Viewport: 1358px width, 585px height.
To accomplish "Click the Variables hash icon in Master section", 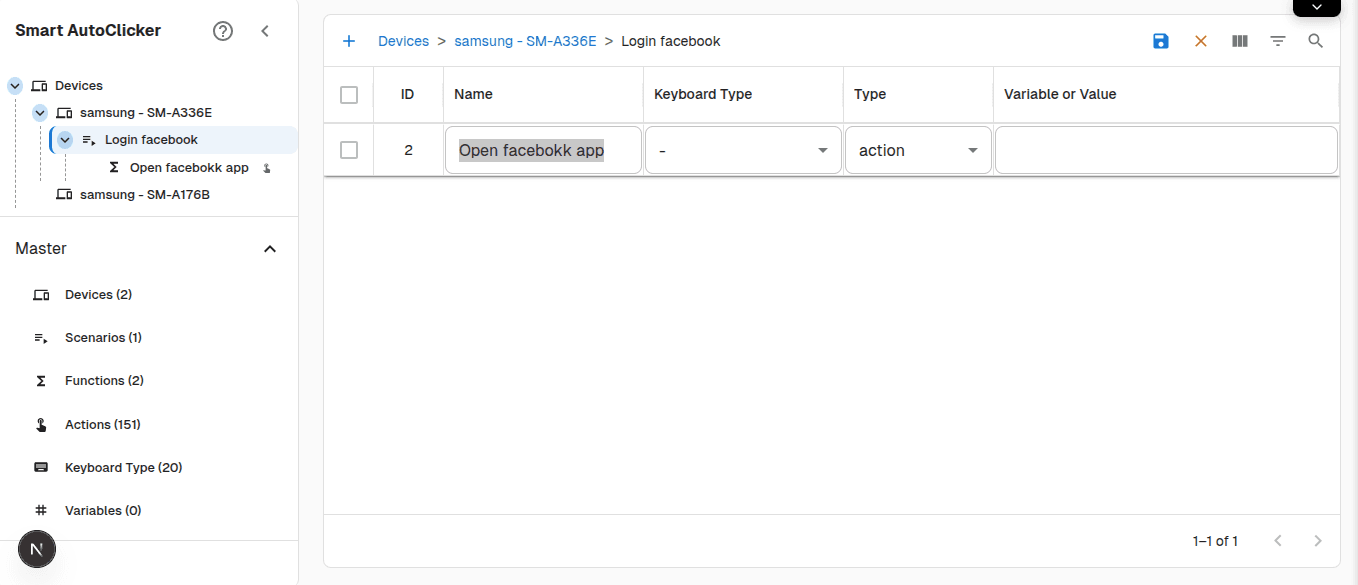I will pos(40,510).
